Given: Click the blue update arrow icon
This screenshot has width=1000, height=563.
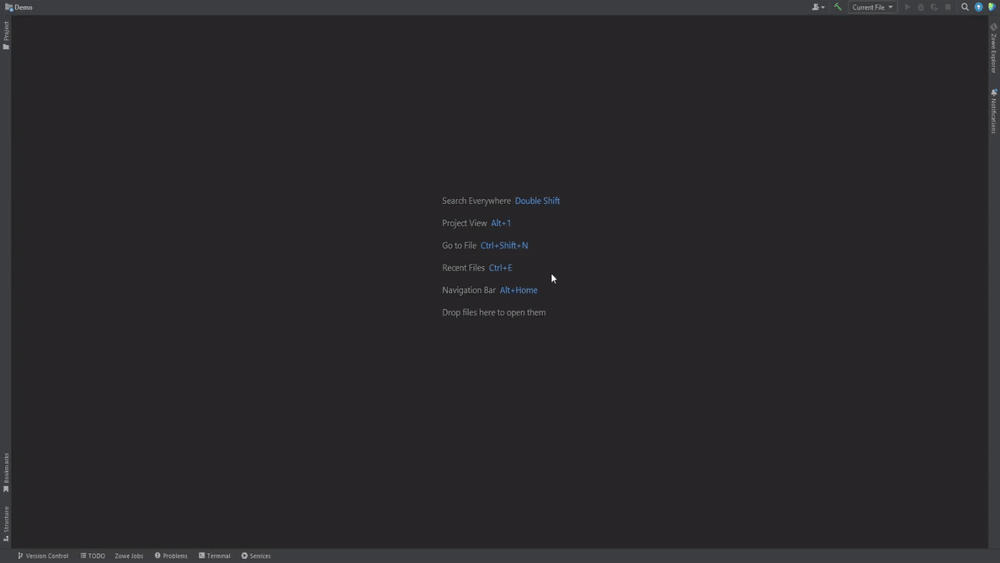Looking at the screenshot, I should [978, 7].
